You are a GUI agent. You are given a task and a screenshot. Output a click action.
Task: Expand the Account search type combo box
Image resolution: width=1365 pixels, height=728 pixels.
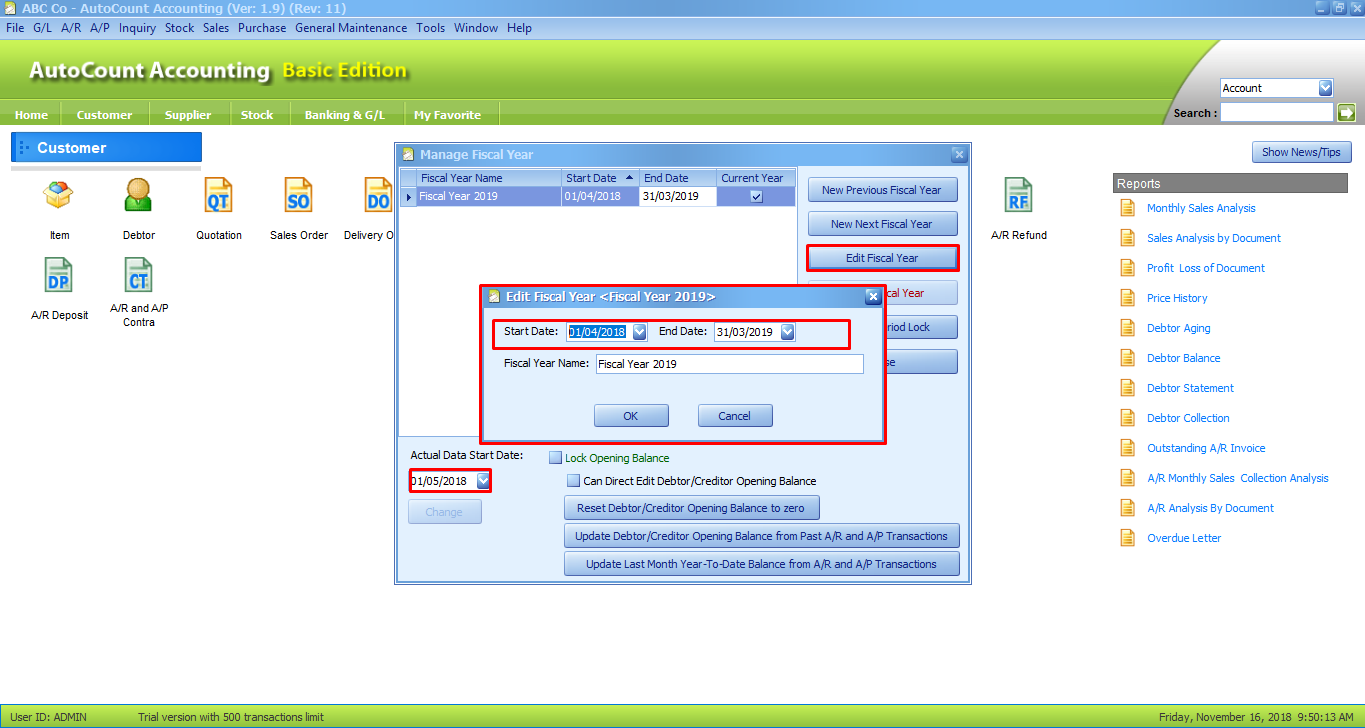pyautogui.click(x=1326, y=88)
